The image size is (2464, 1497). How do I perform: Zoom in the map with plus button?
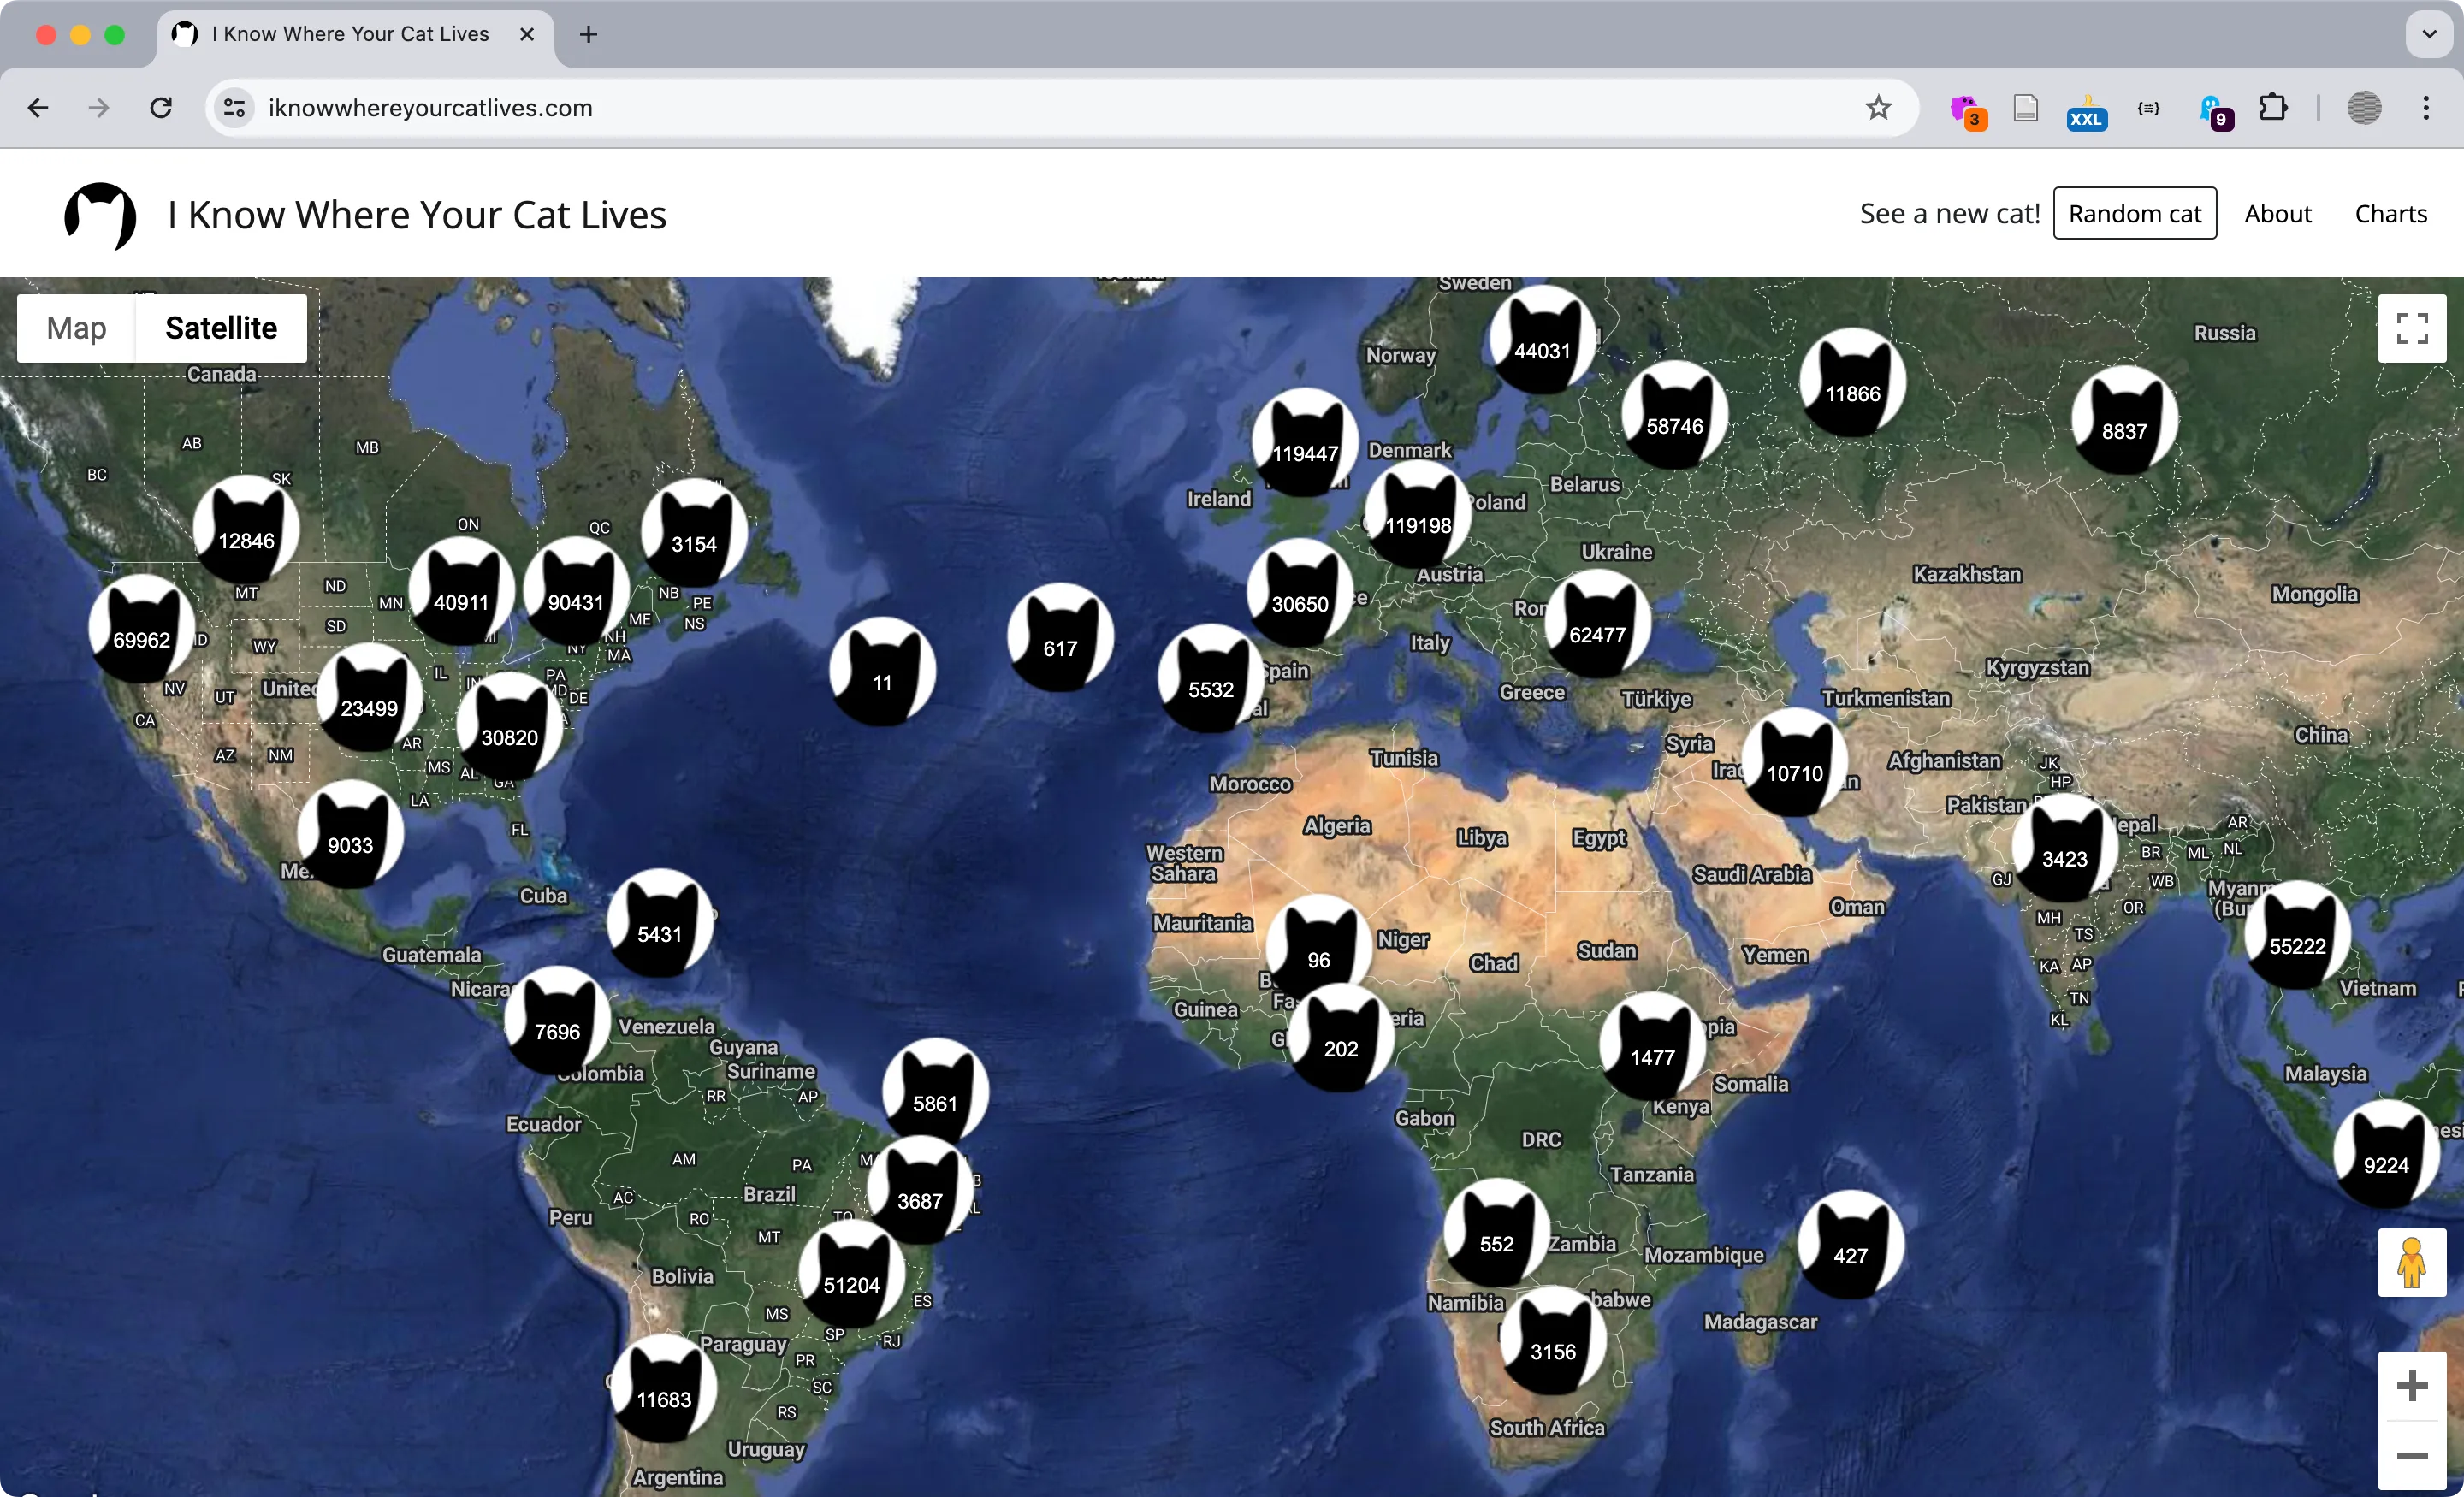point(2411,1386)
